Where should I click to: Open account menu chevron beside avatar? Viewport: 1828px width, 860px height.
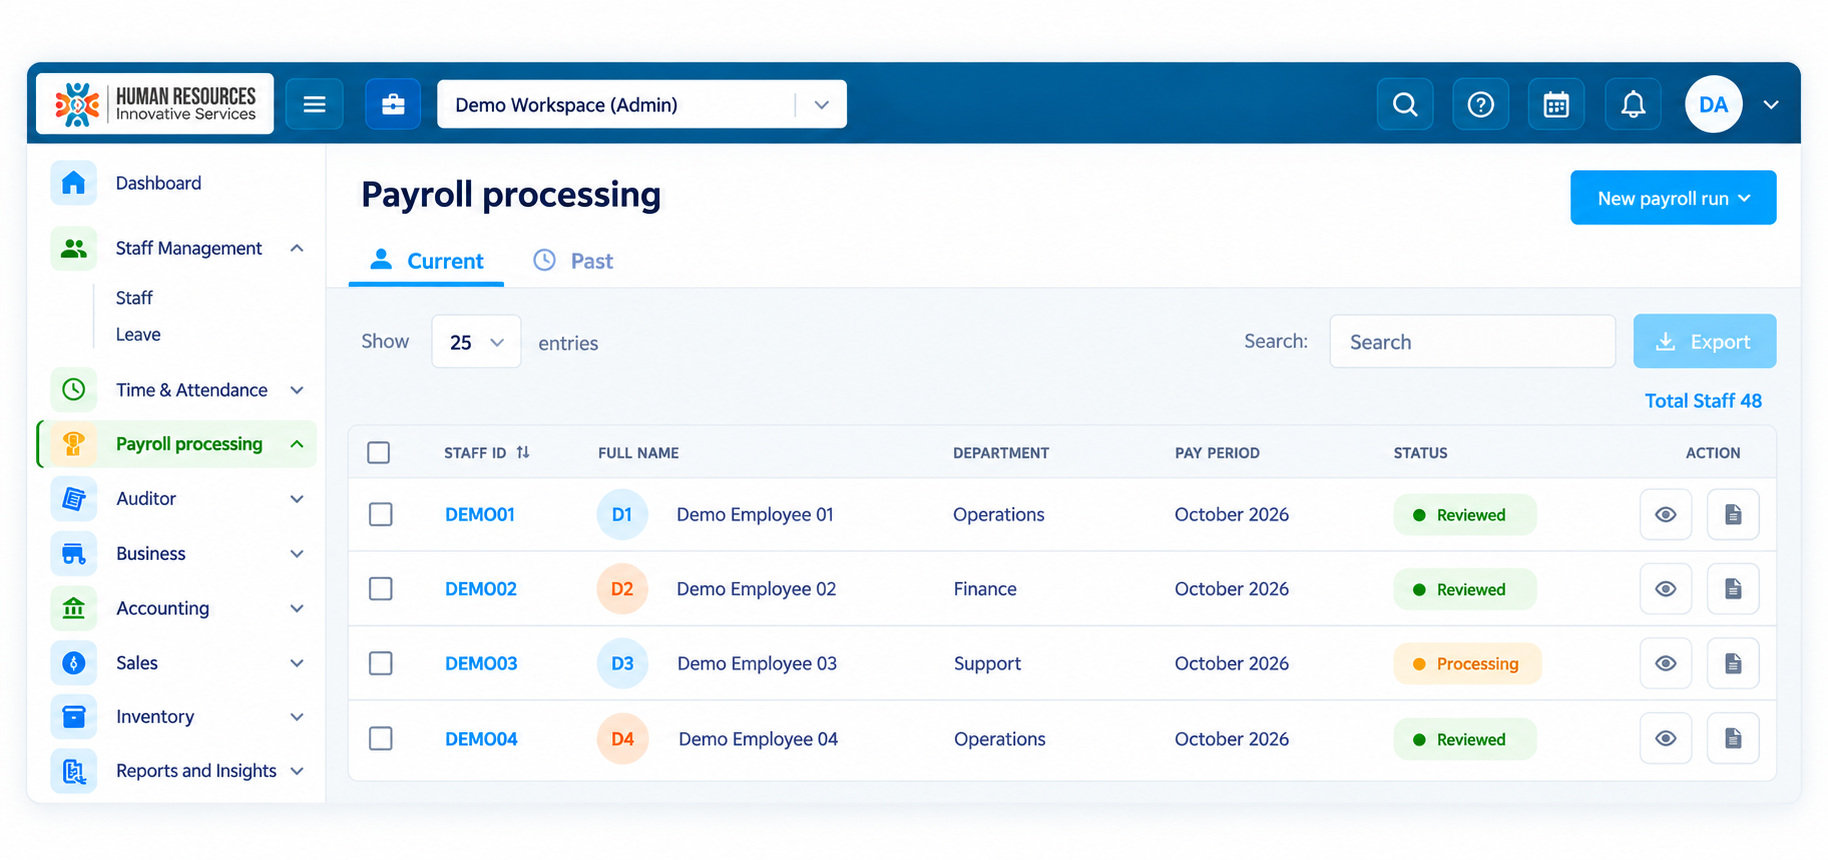pyautogui.click(x=1771, y=105)
